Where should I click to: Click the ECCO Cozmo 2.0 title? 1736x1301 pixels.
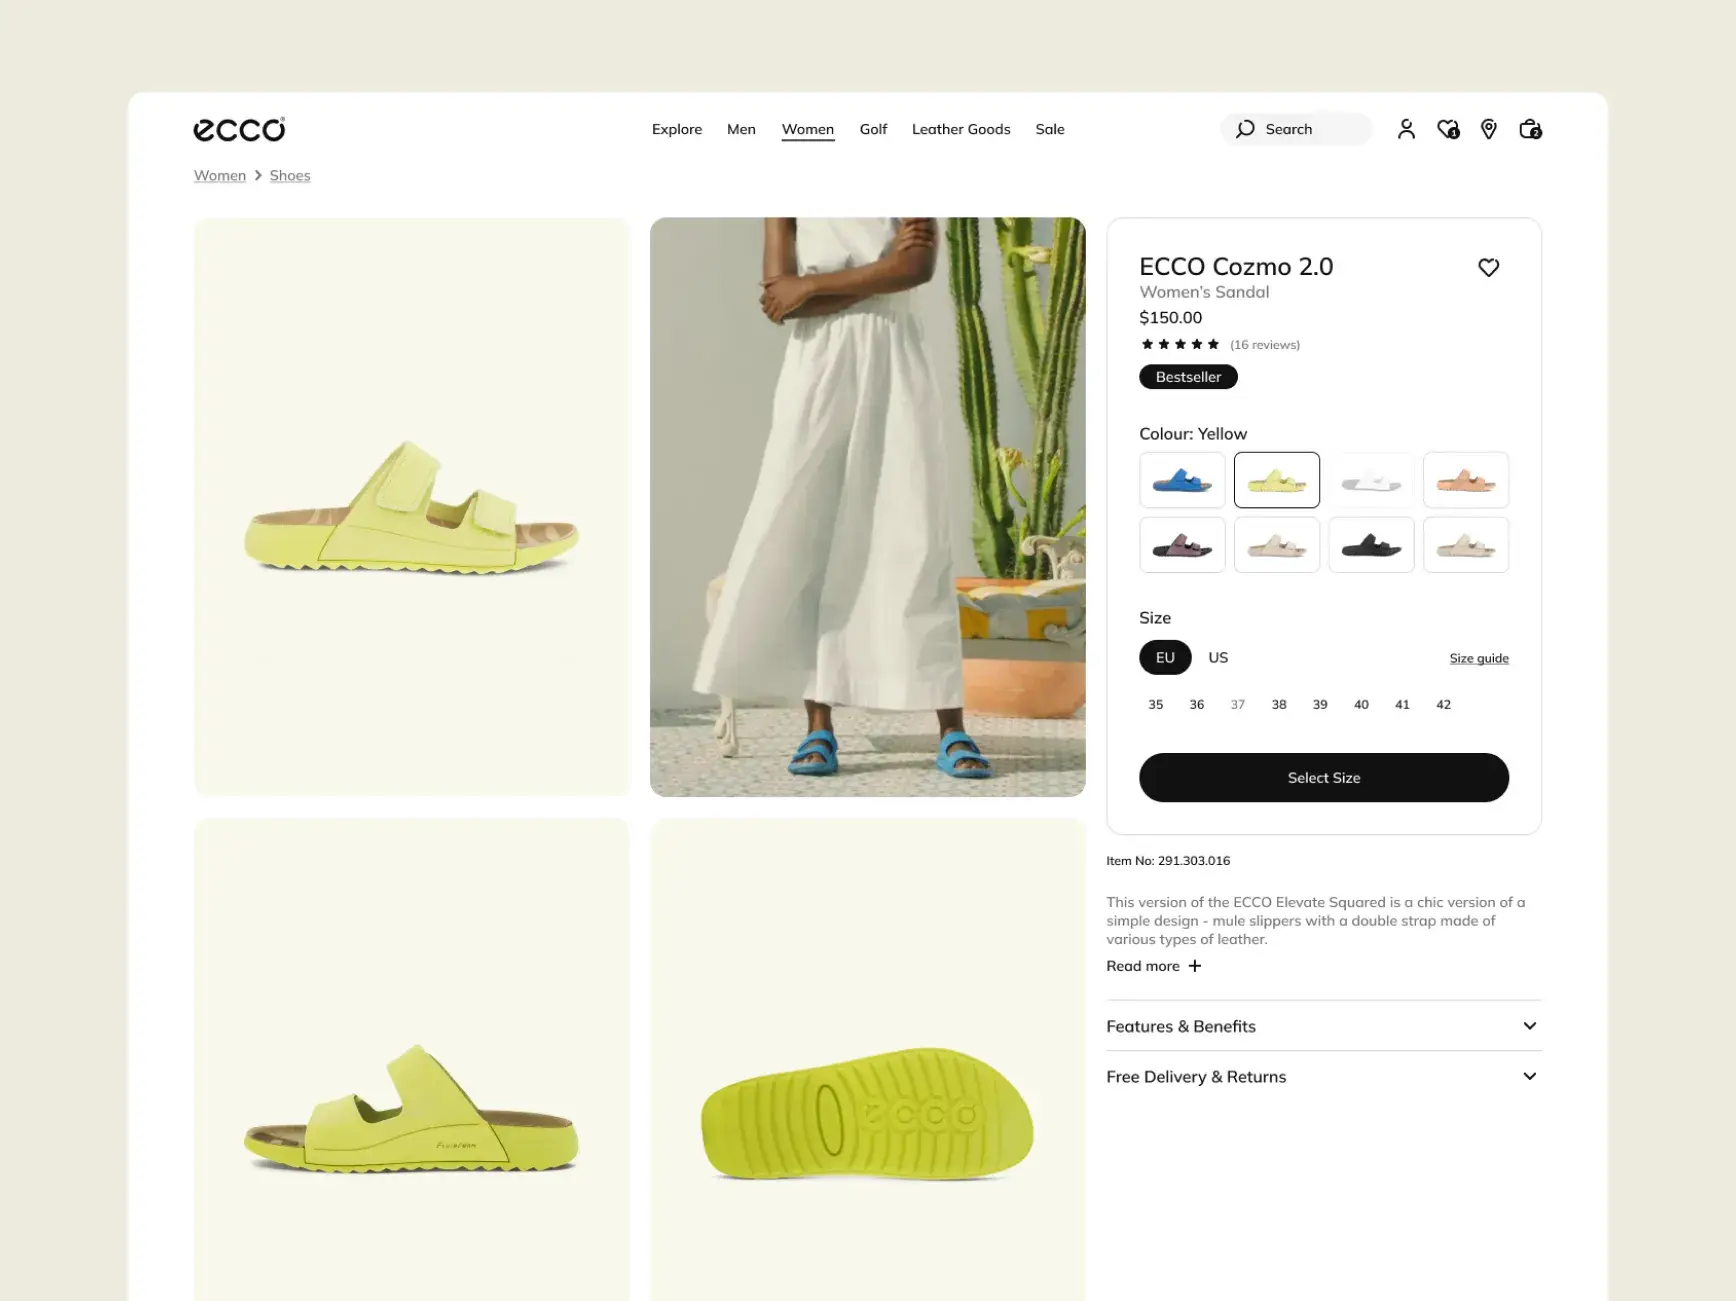(x=1236, y=266)
